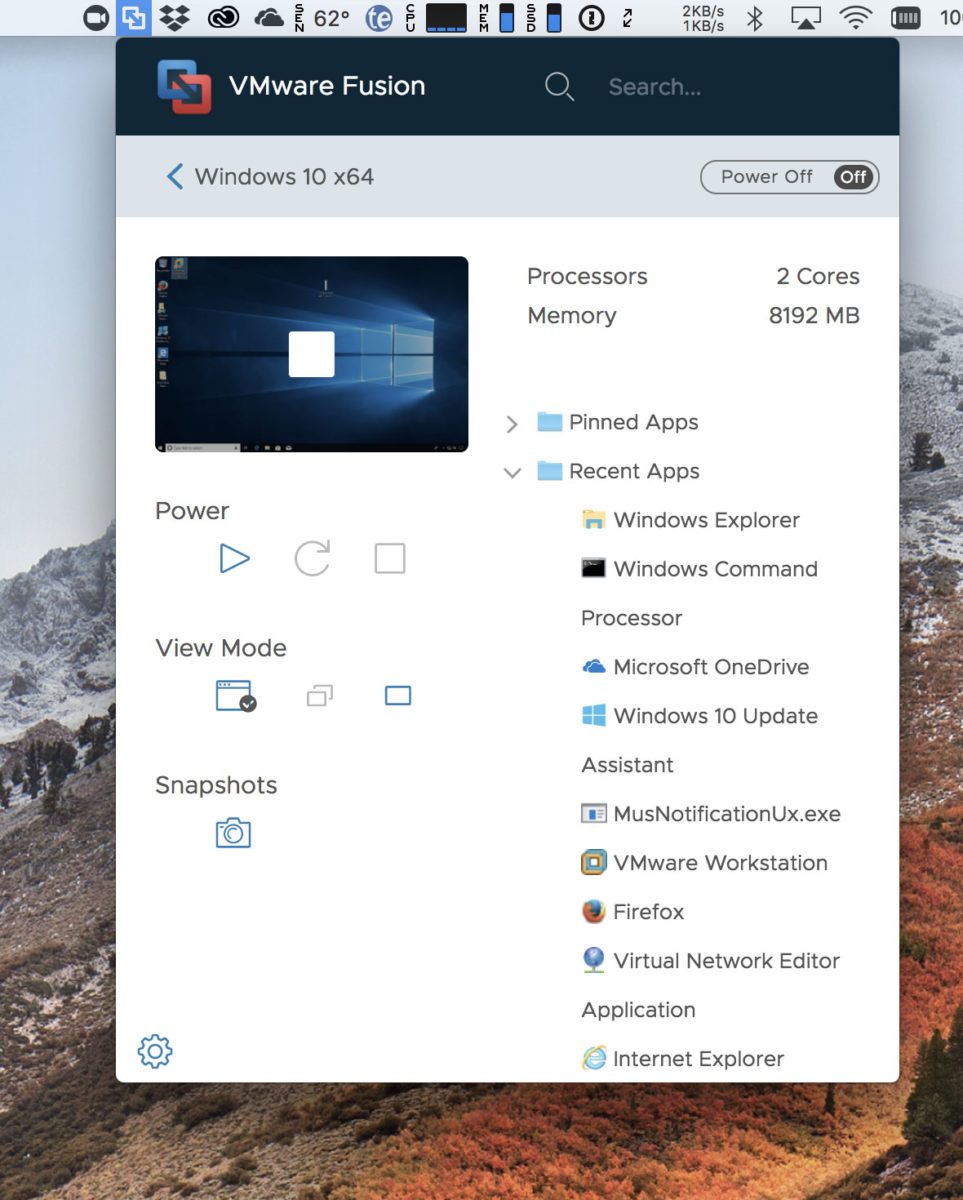963x1200 pixels.
Task: Switch to Single Window view mode
Action: 235,694
